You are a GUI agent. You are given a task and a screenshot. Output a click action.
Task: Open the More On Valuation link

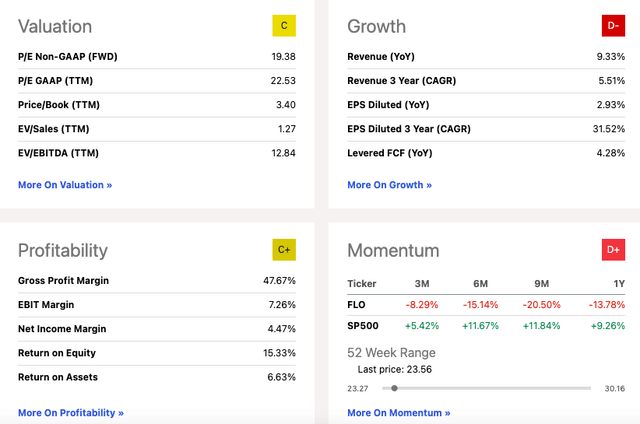pos(65,185)
